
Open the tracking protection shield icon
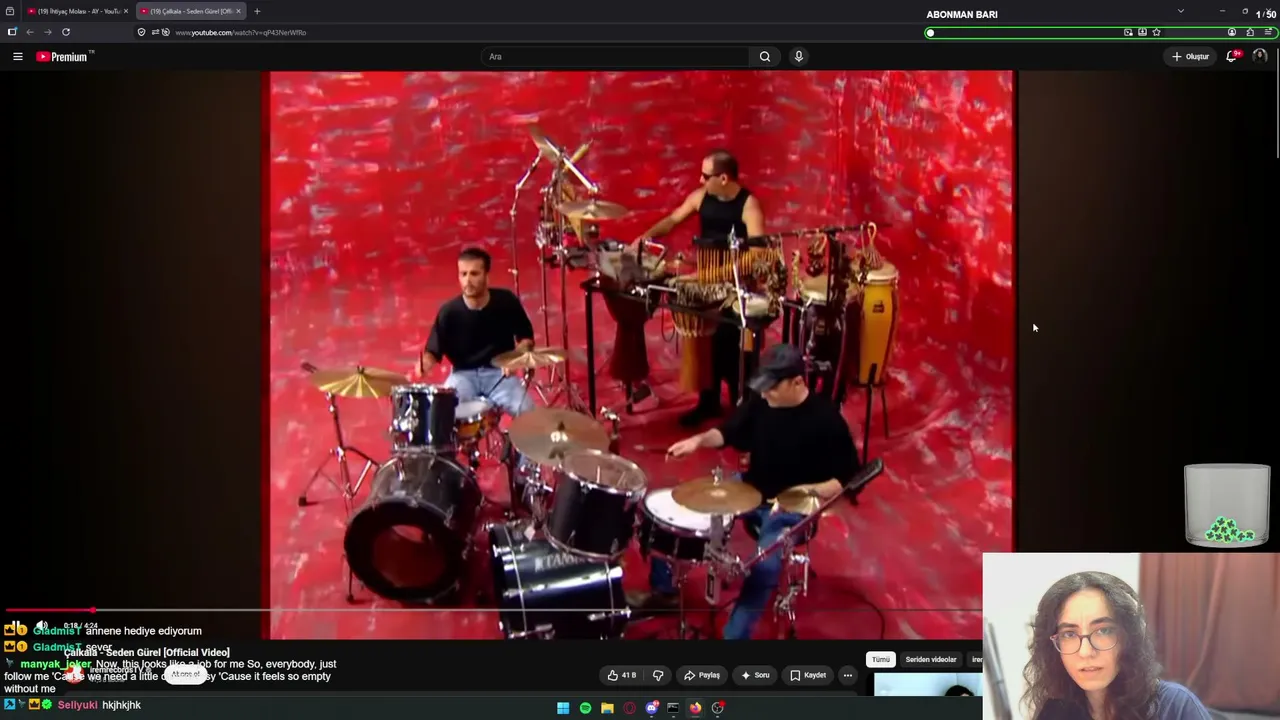coord(141,32)
